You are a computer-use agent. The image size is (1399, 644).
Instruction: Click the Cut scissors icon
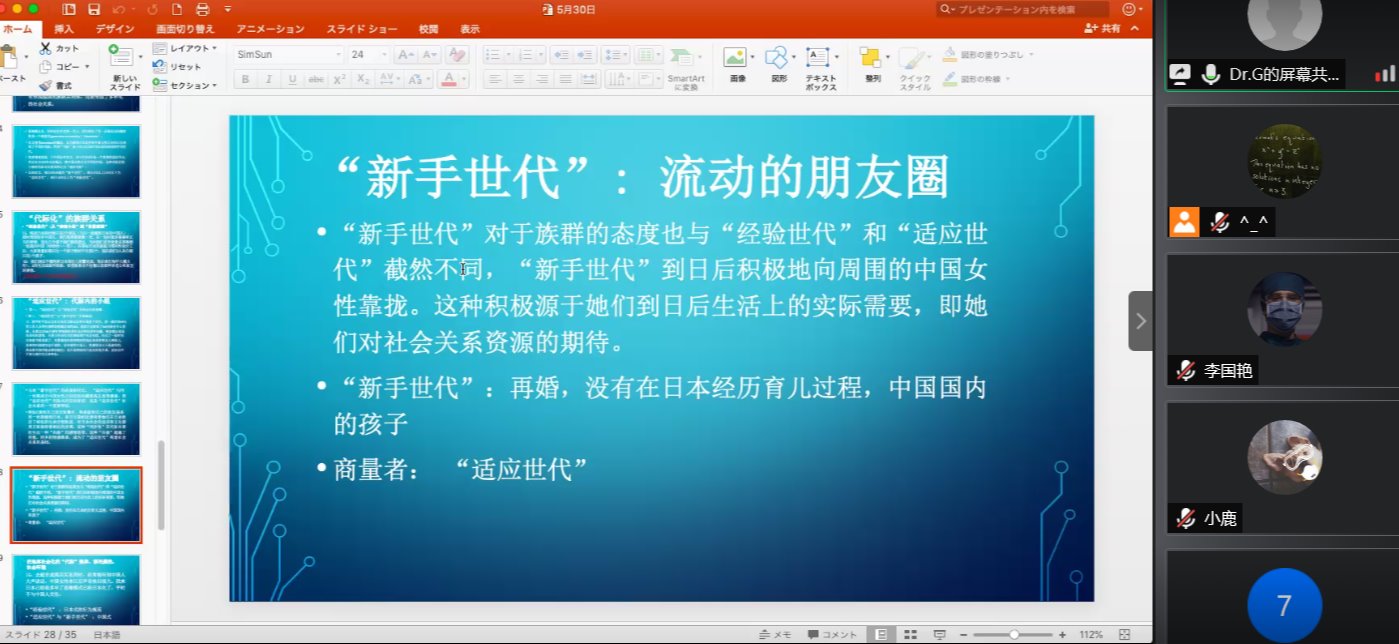coord(46,48)
